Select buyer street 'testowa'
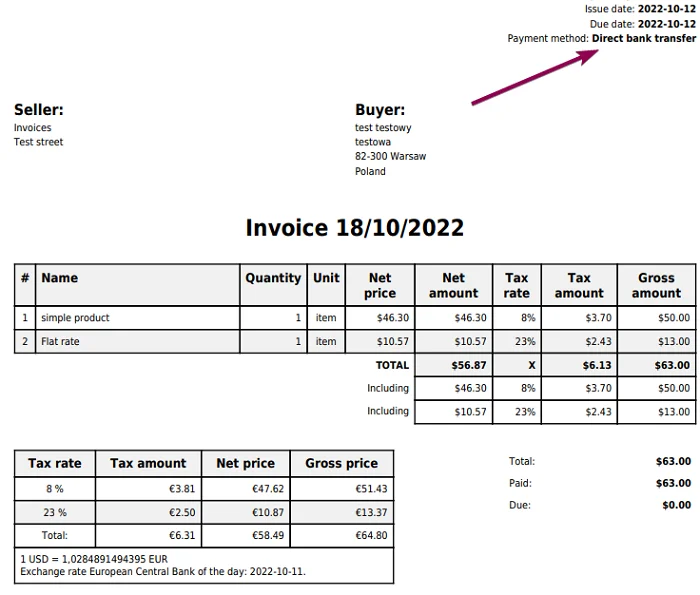The height and width of the screenshot is (595, 700). [x=373, y=142]
